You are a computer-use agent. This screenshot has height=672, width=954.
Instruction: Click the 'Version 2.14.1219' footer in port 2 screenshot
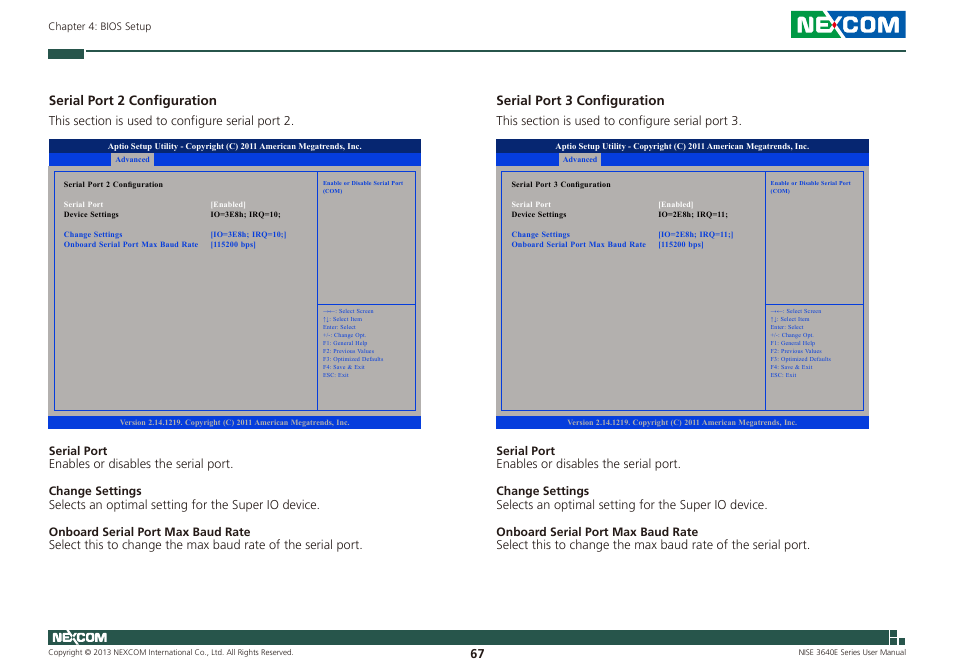235,422
